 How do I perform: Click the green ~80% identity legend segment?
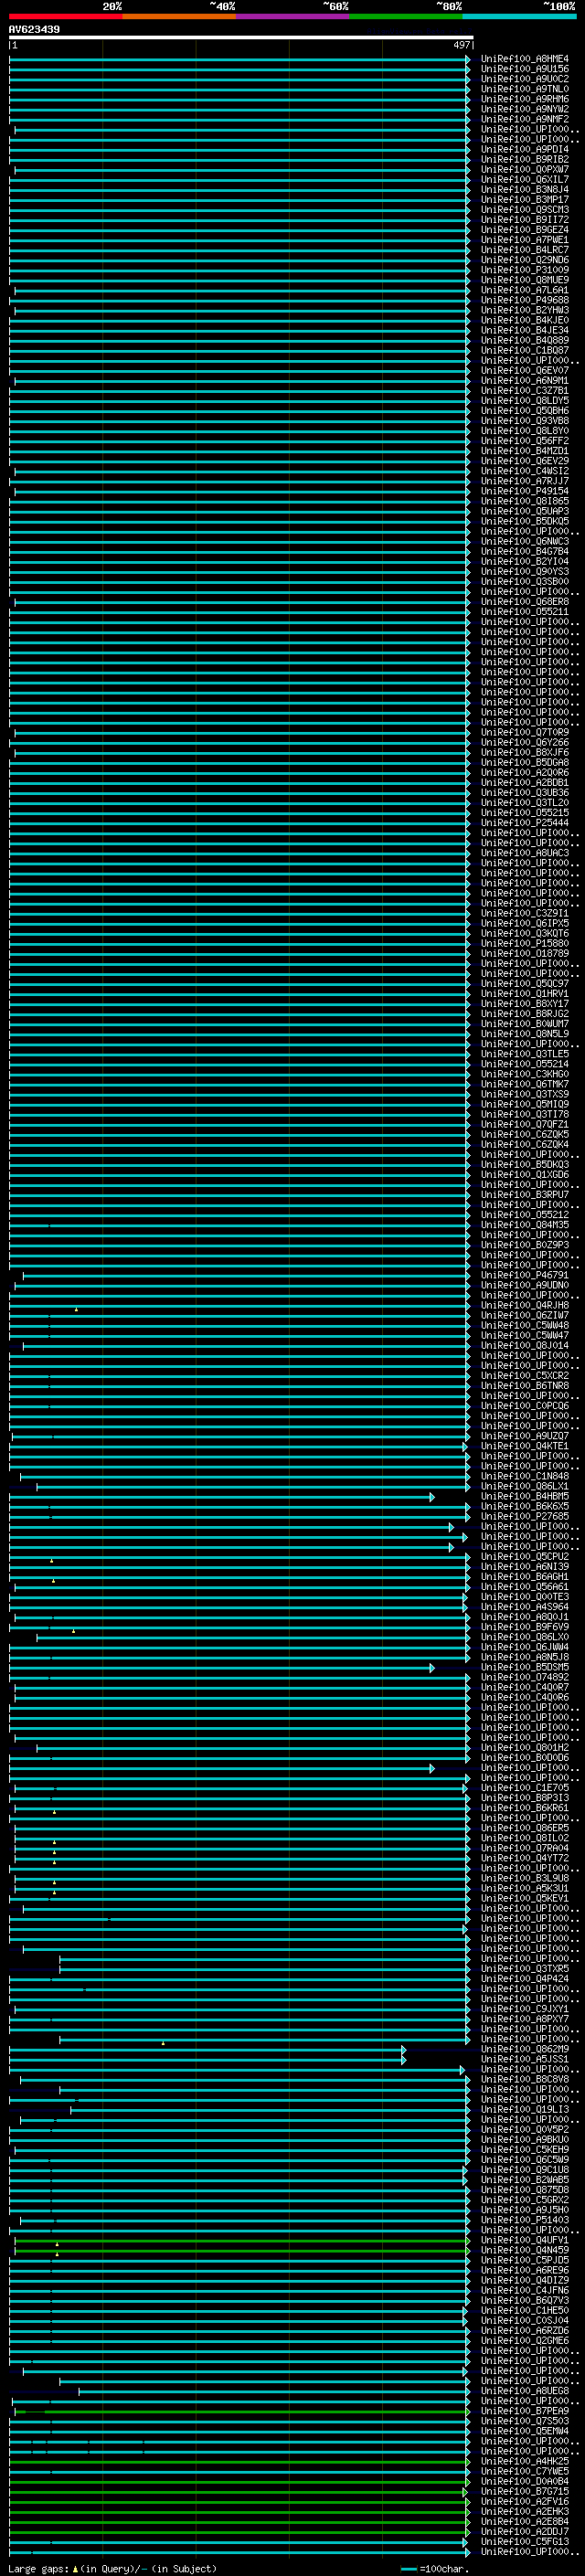(406, 16)
